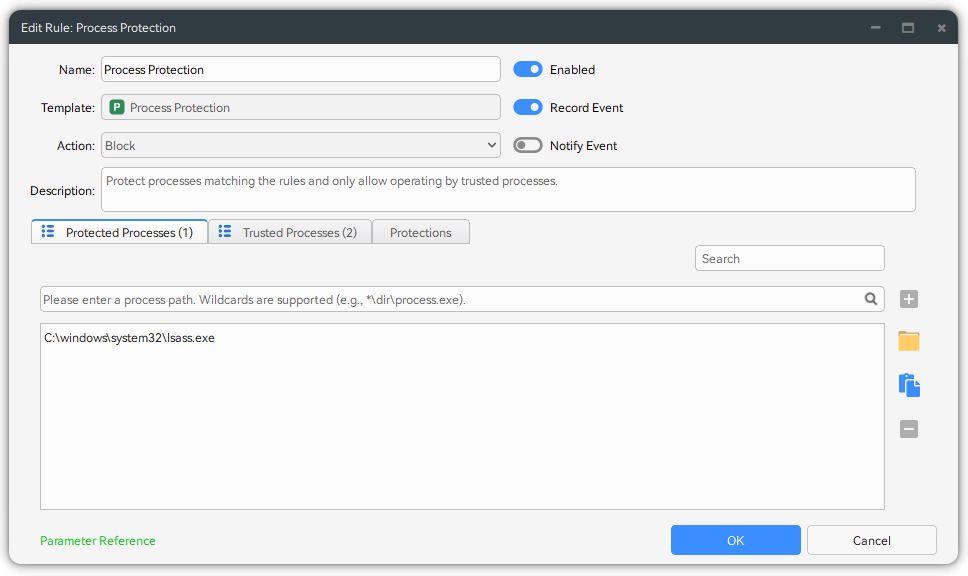Click into the Search field
The image size is (968, 576).
pos(789,258)
